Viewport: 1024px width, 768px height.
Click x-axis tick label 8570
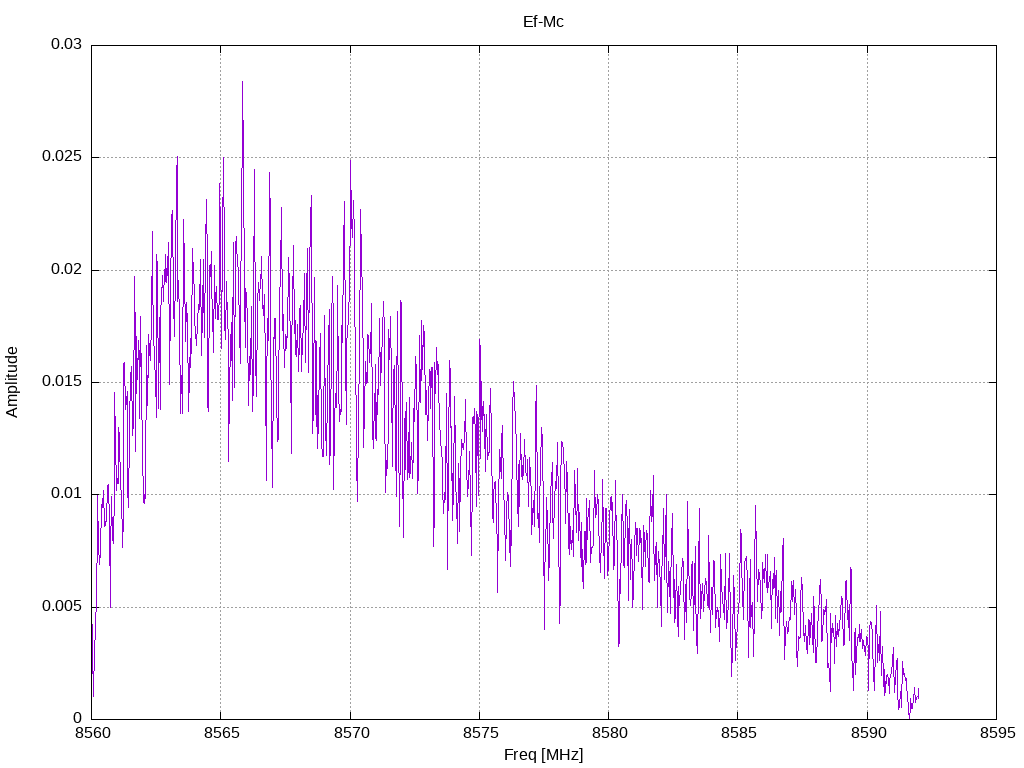350,733
